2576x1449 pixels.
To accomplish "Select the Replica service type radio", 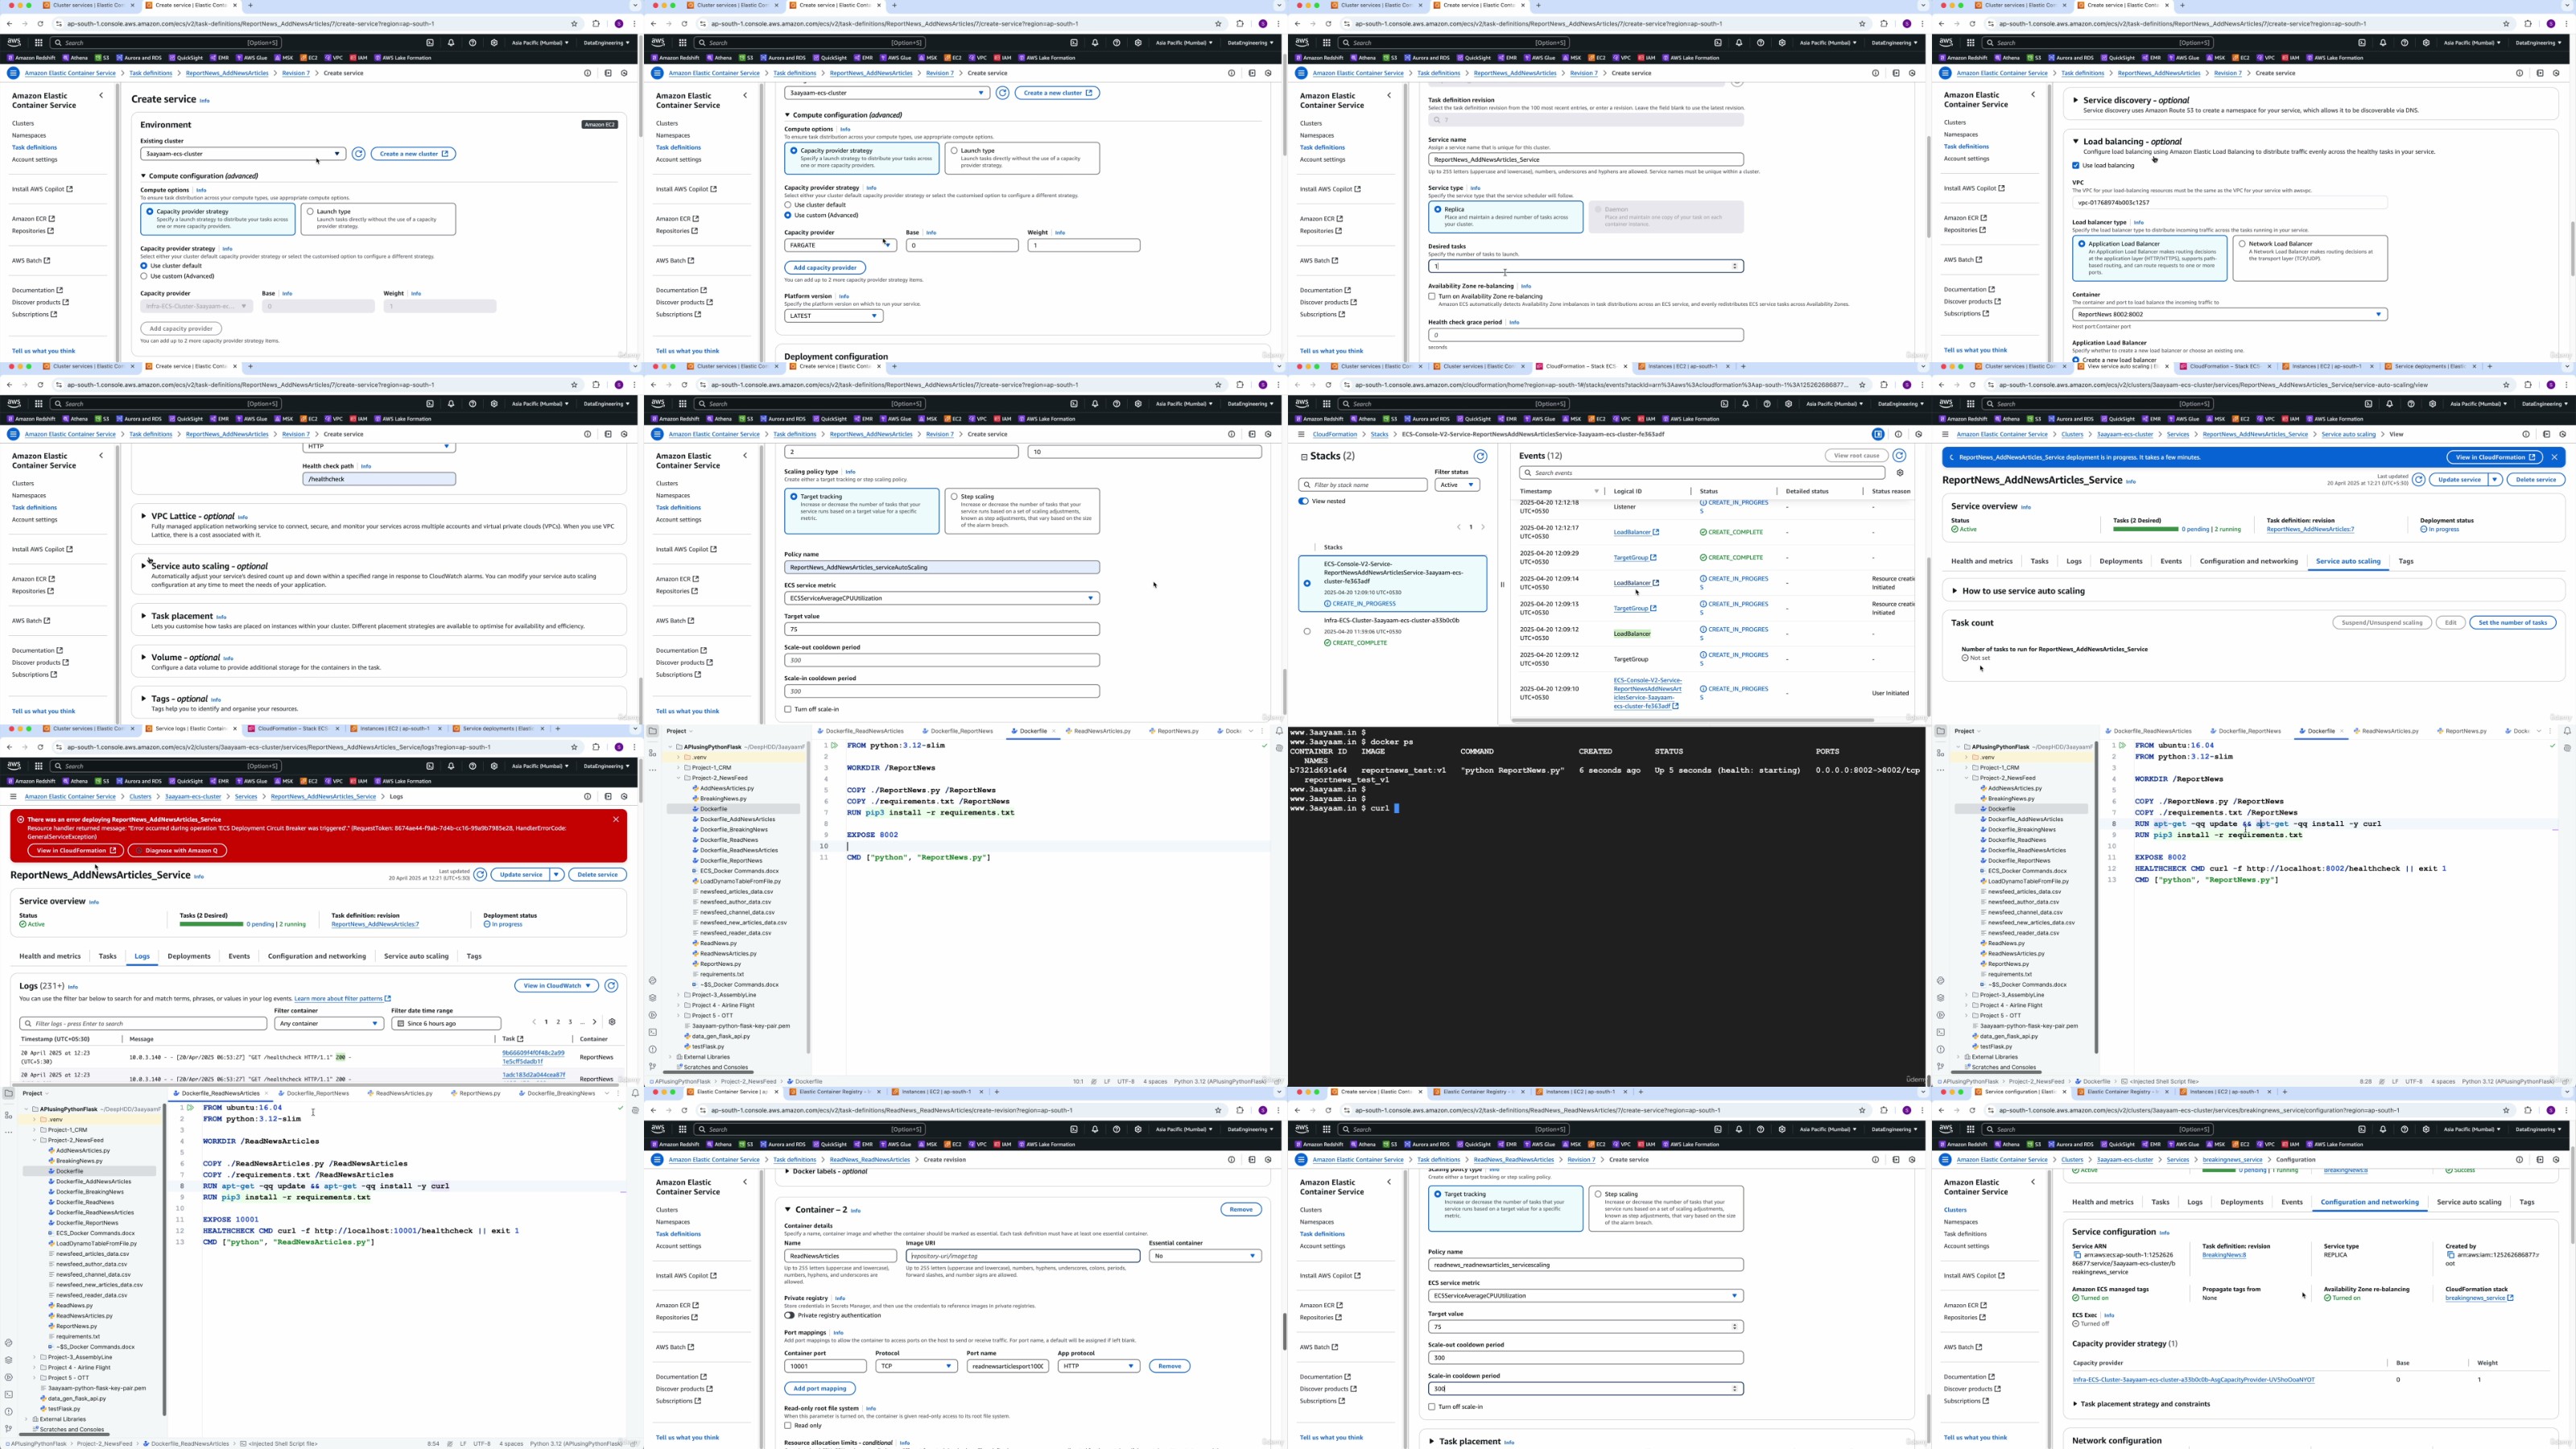I will coord(1438,209).
